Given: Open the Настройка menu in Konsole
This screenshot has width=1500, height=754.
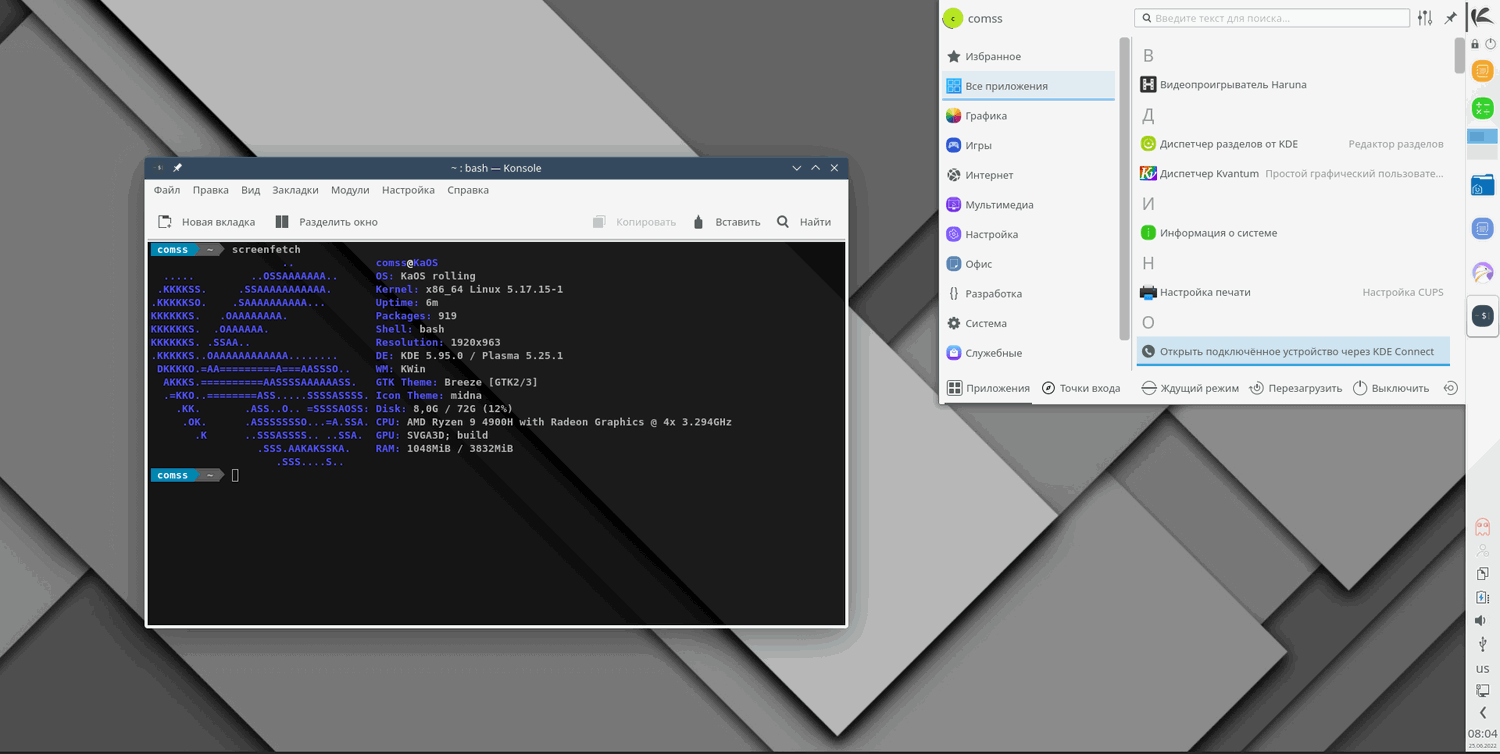Looking at the screenshot, I should click(x=408, y=190).
